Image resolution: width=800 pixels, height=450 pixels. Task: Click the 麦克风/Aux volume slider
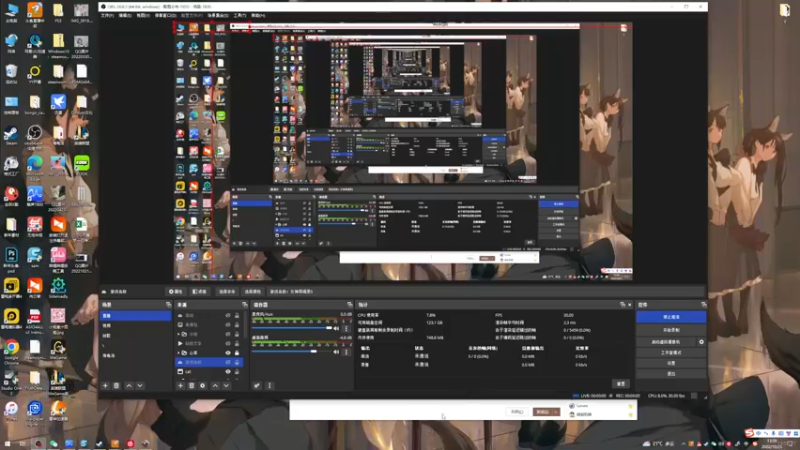pos(292,329)
